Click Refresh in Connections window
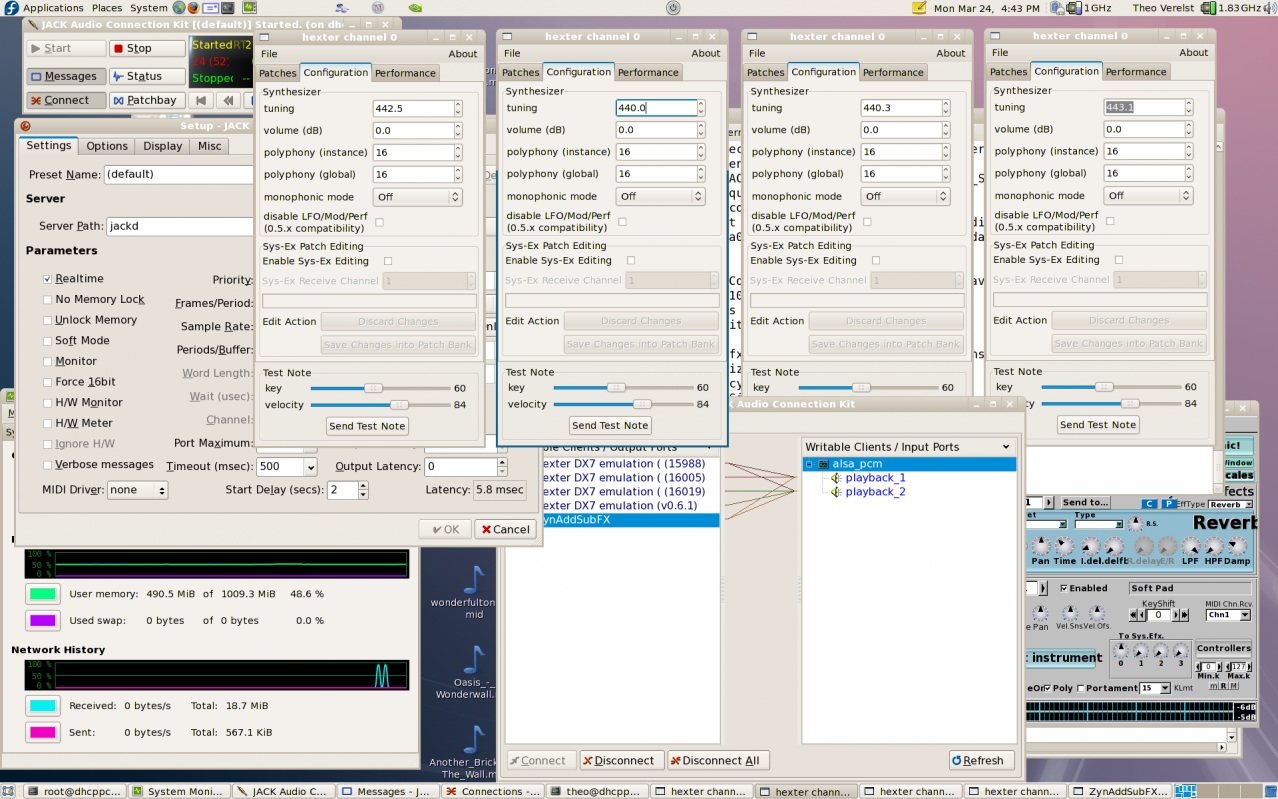Image resolution: width=1278 pixels, height=799 pixels. click(x=982, y=761)
